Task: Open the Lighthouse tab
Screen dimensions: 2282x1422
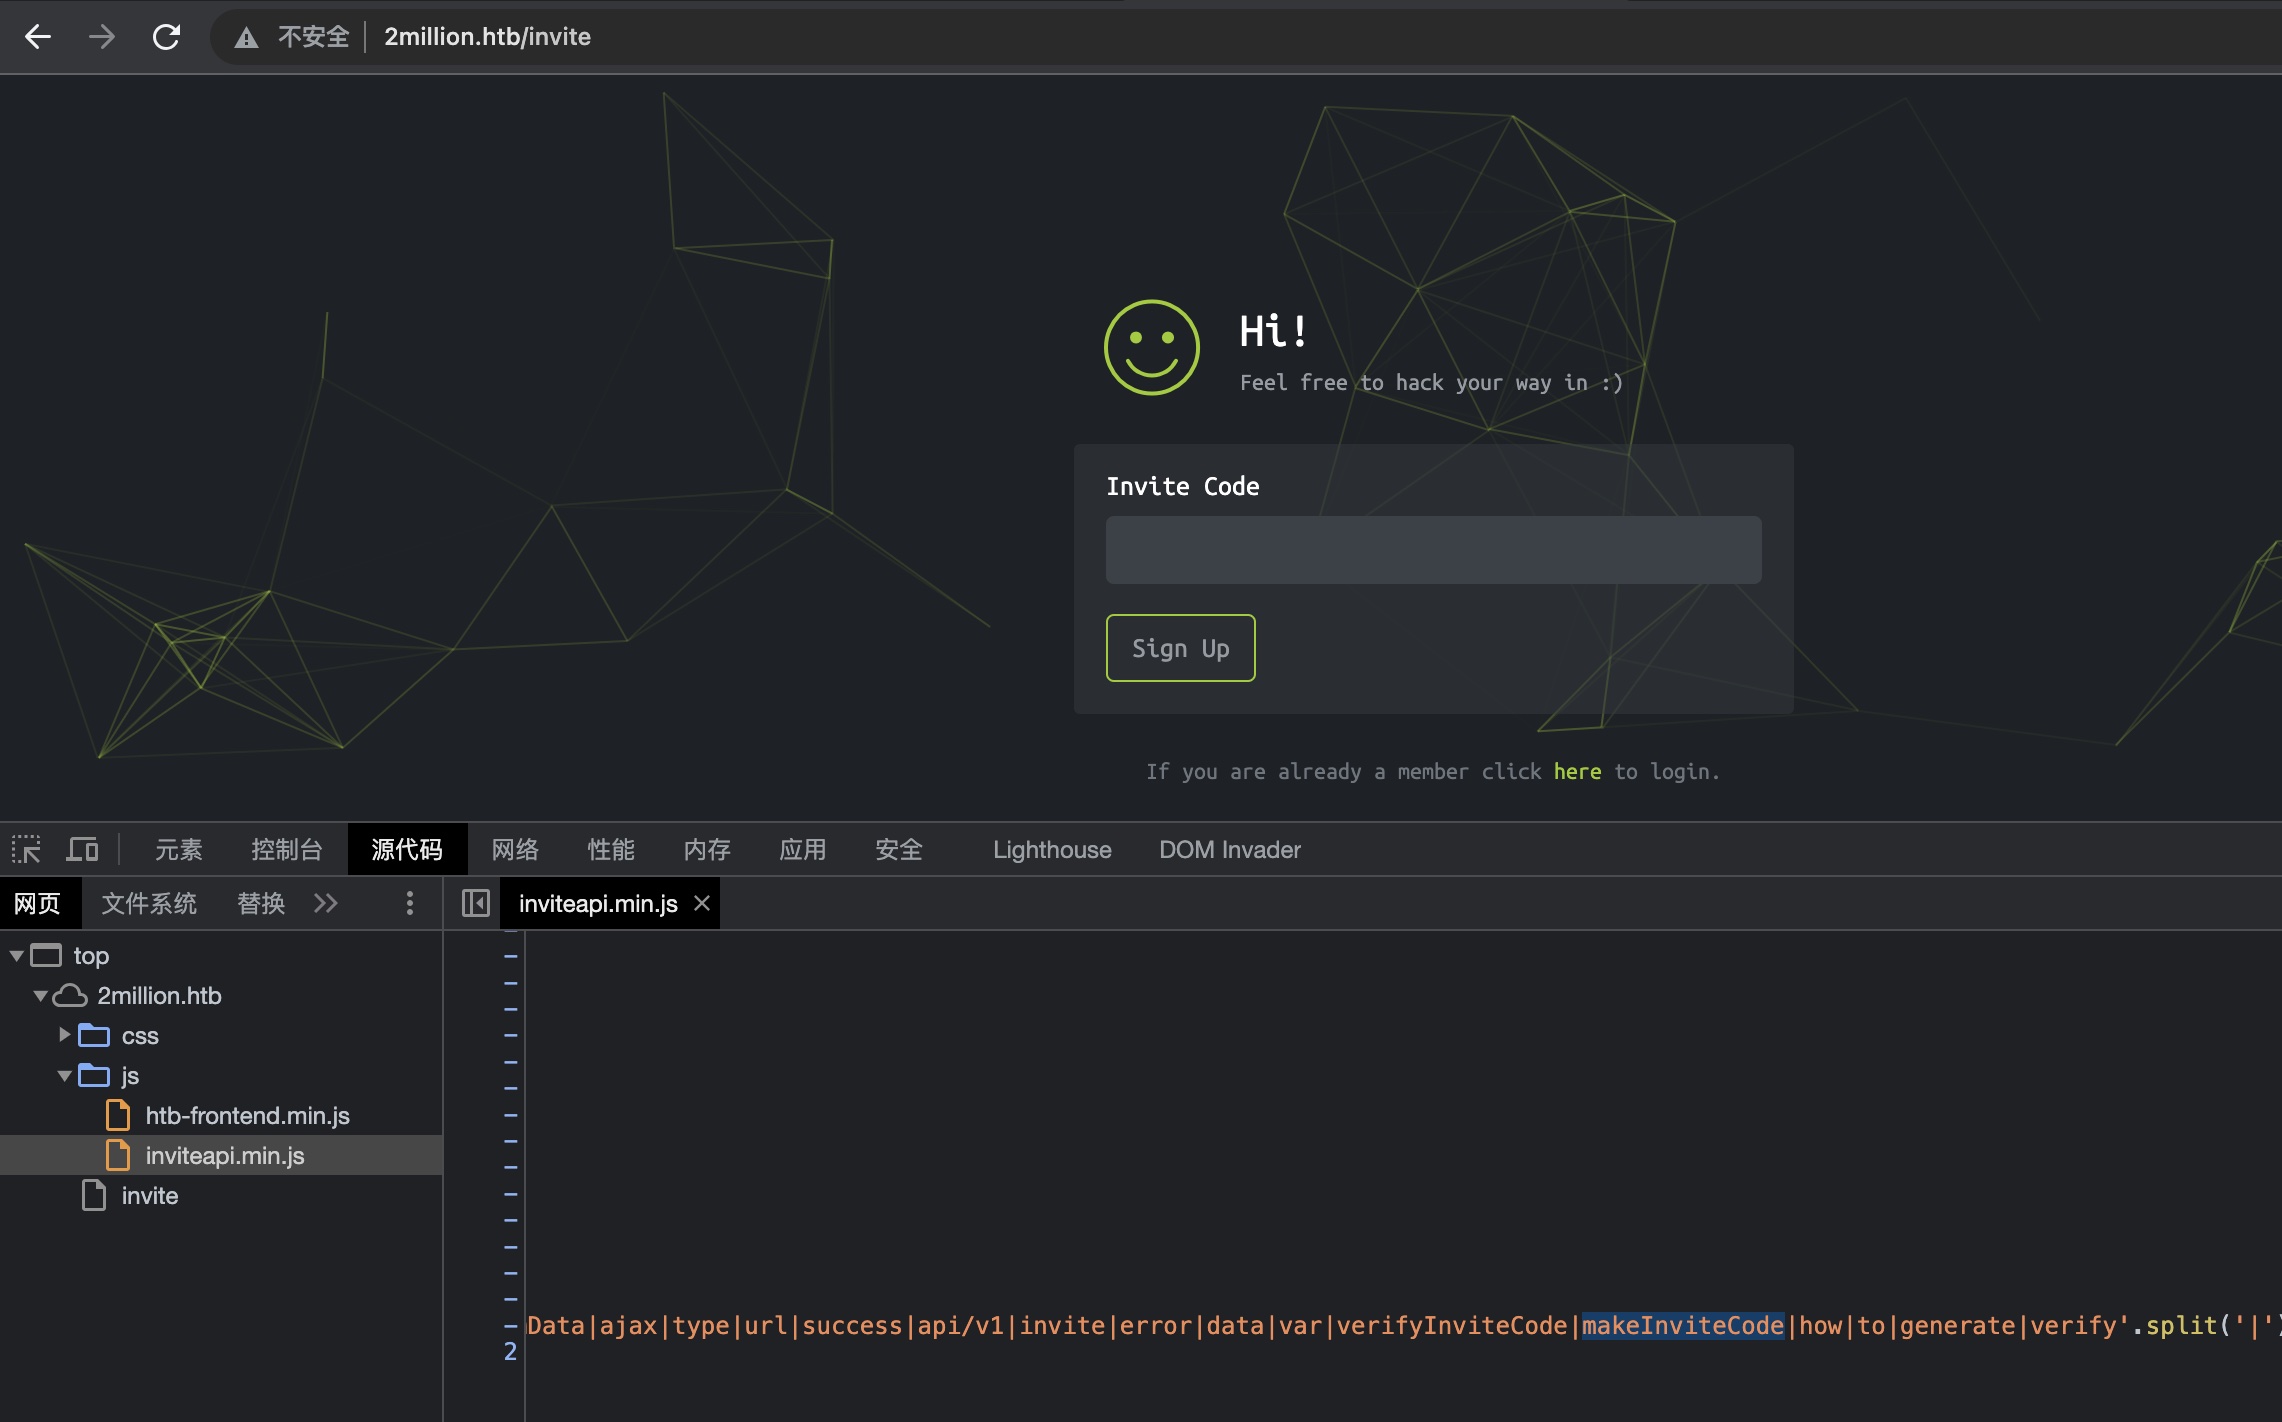Action: tap(1051, 850)
